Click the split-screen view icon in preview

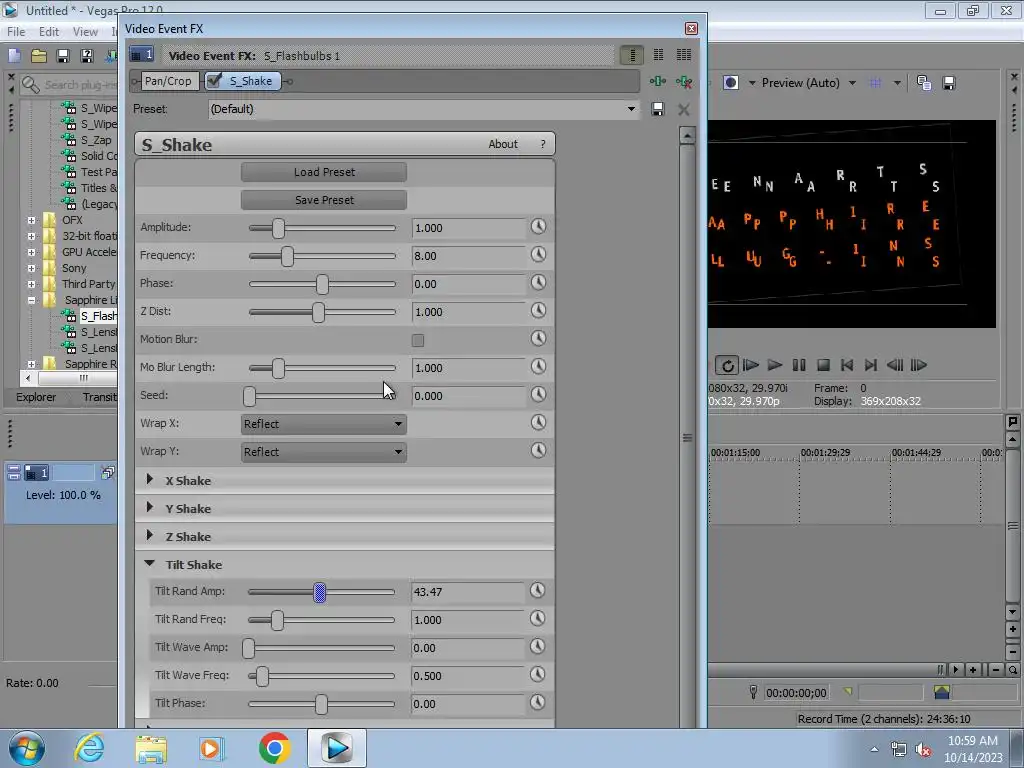point(731,83)
